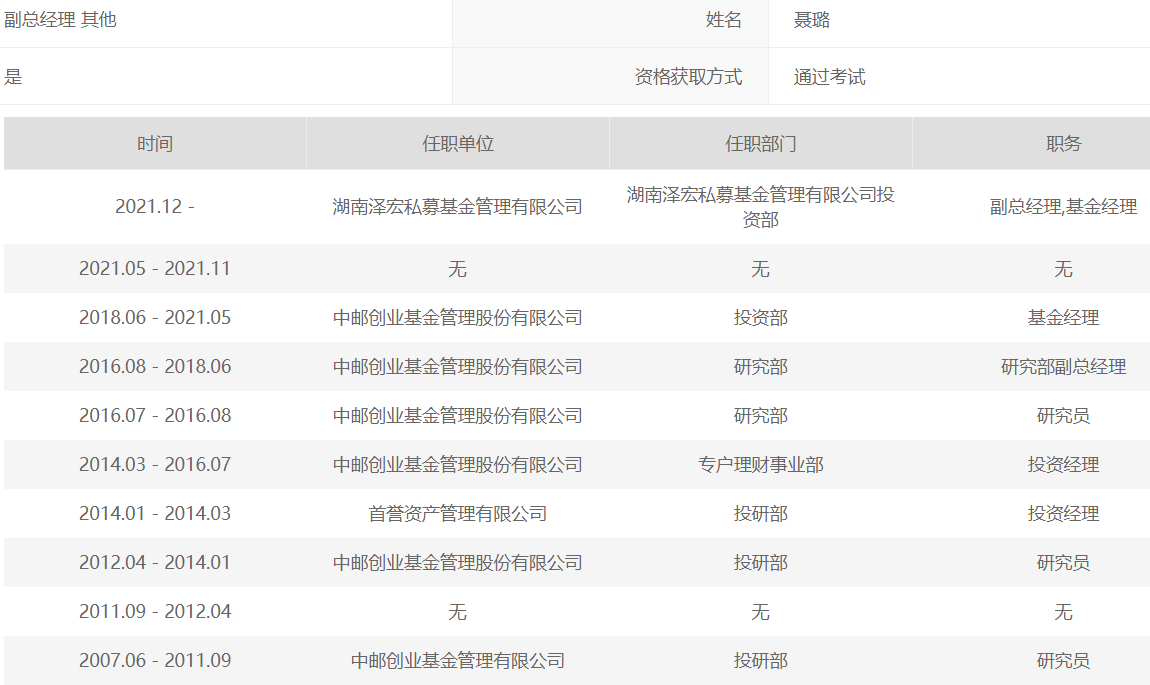This screenshot has height=685, width=1150.
Task: Select the 研究部副总经理 position cell
Action: pos(1063,367)
